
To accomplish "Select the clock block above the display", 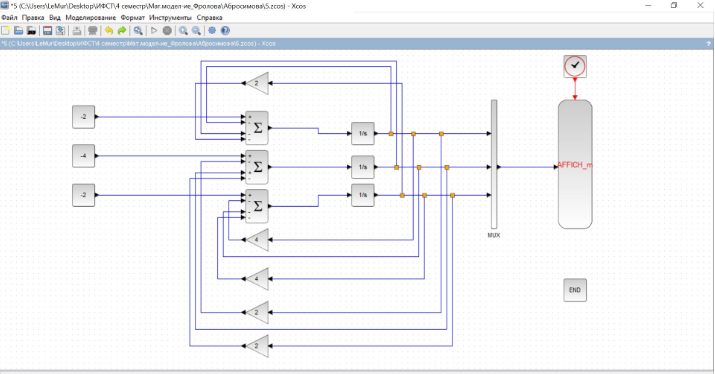I will click(x=575, y=66).
